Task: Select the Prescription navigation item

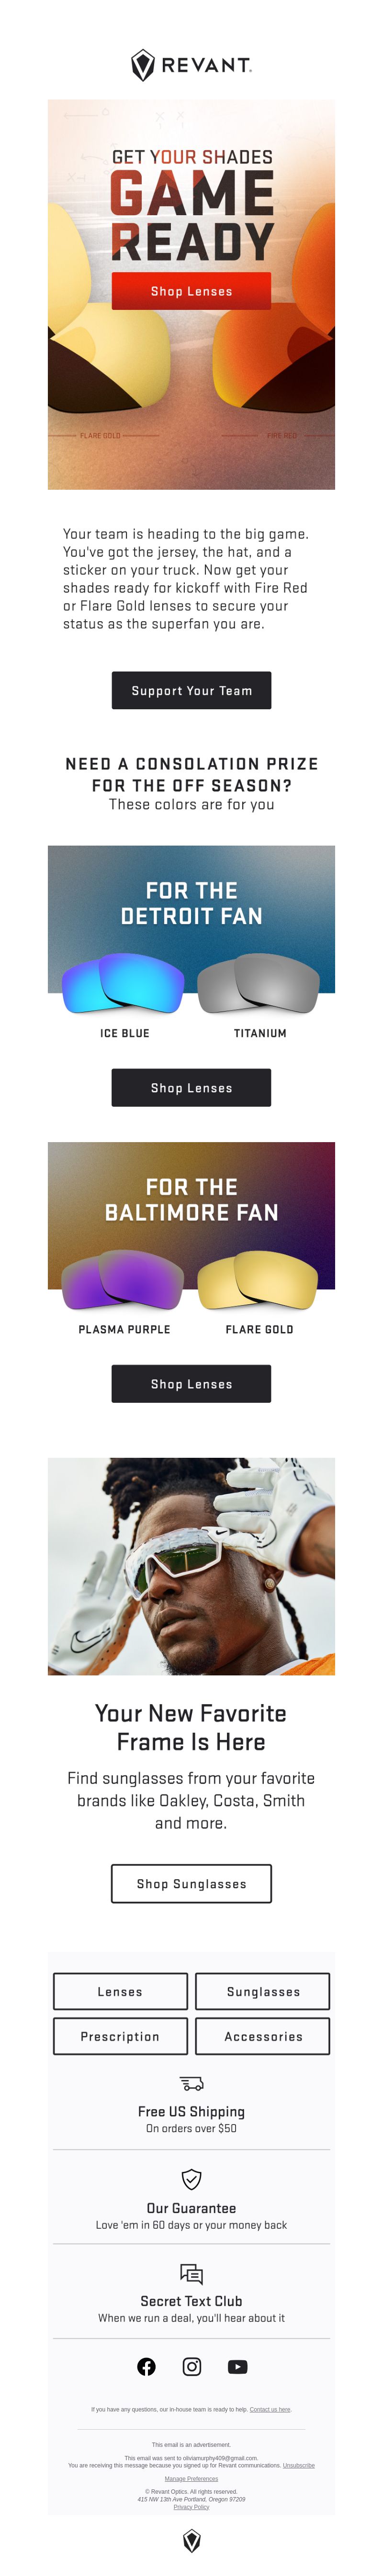Action: tap(120, 2036)
